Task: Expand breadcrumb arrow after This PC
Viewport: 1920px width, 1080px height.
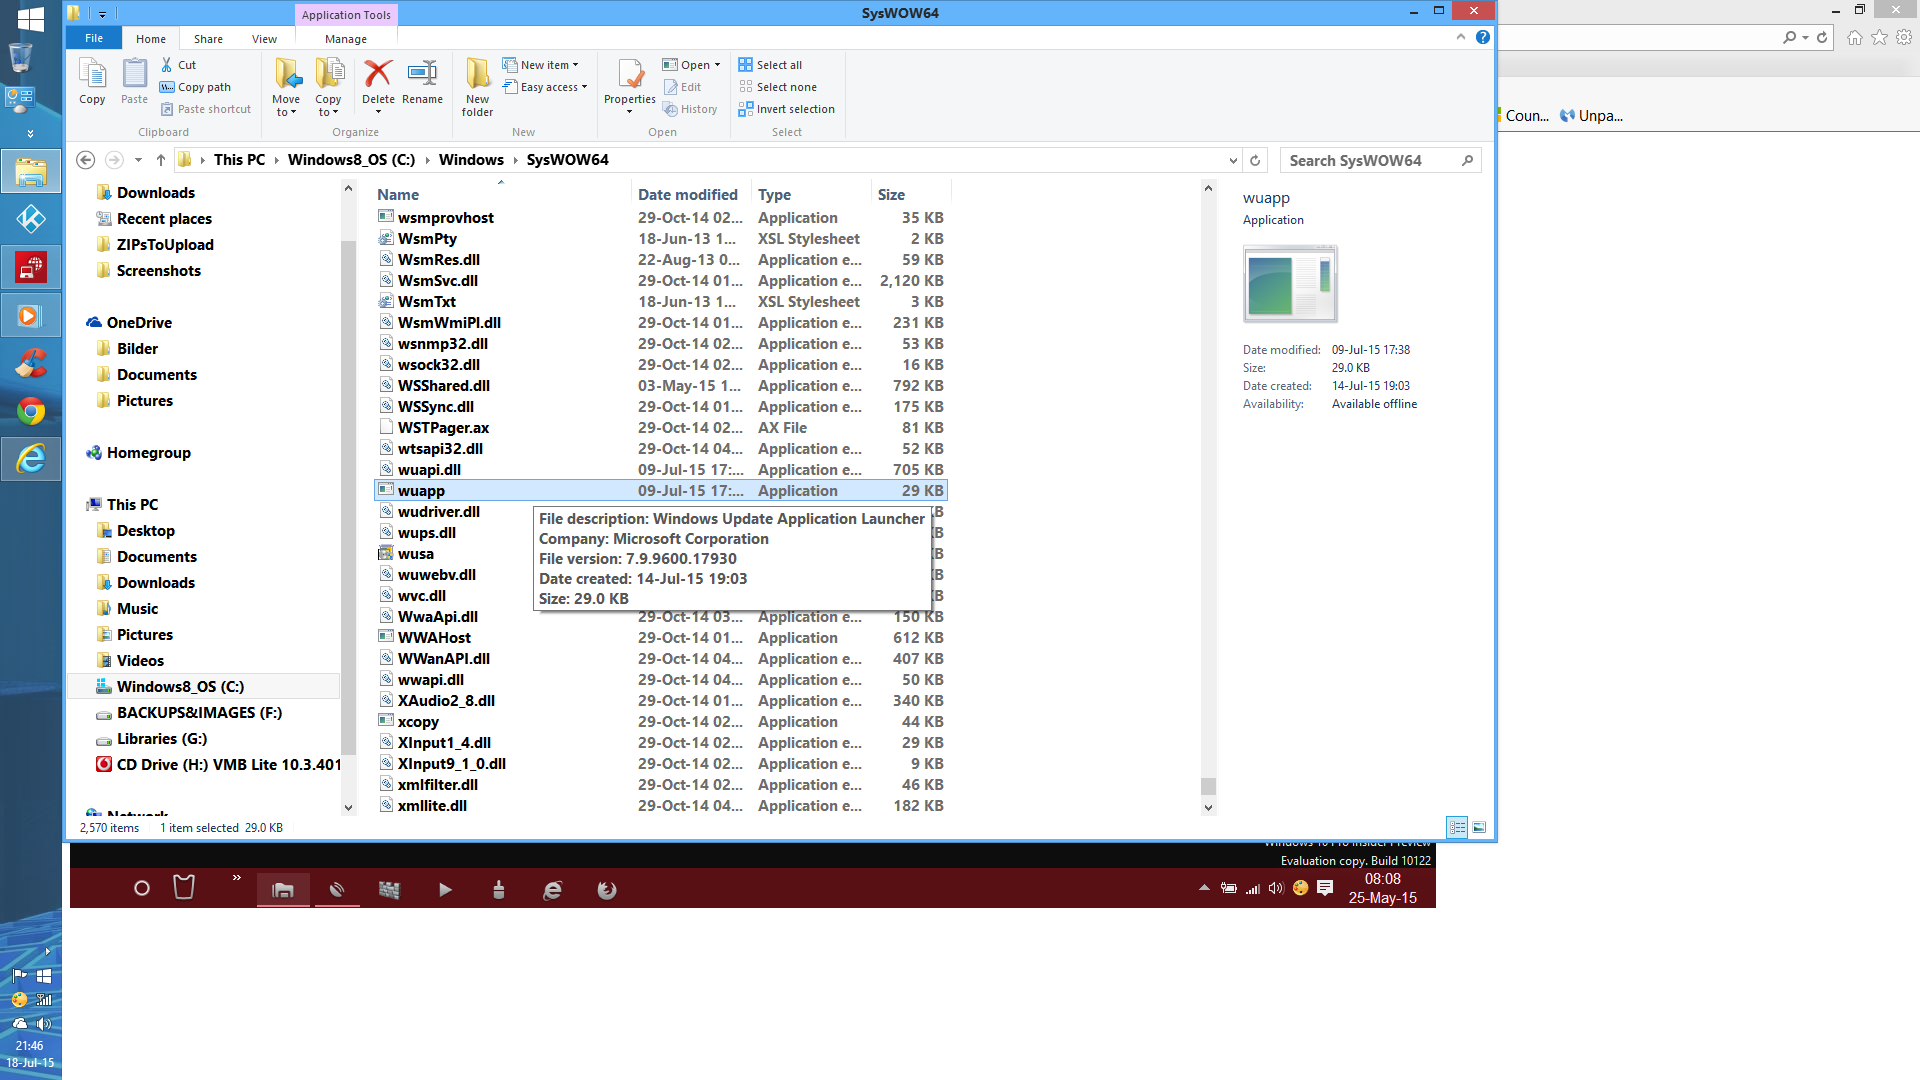Action: pyautogui.click(x=277, y=160)
